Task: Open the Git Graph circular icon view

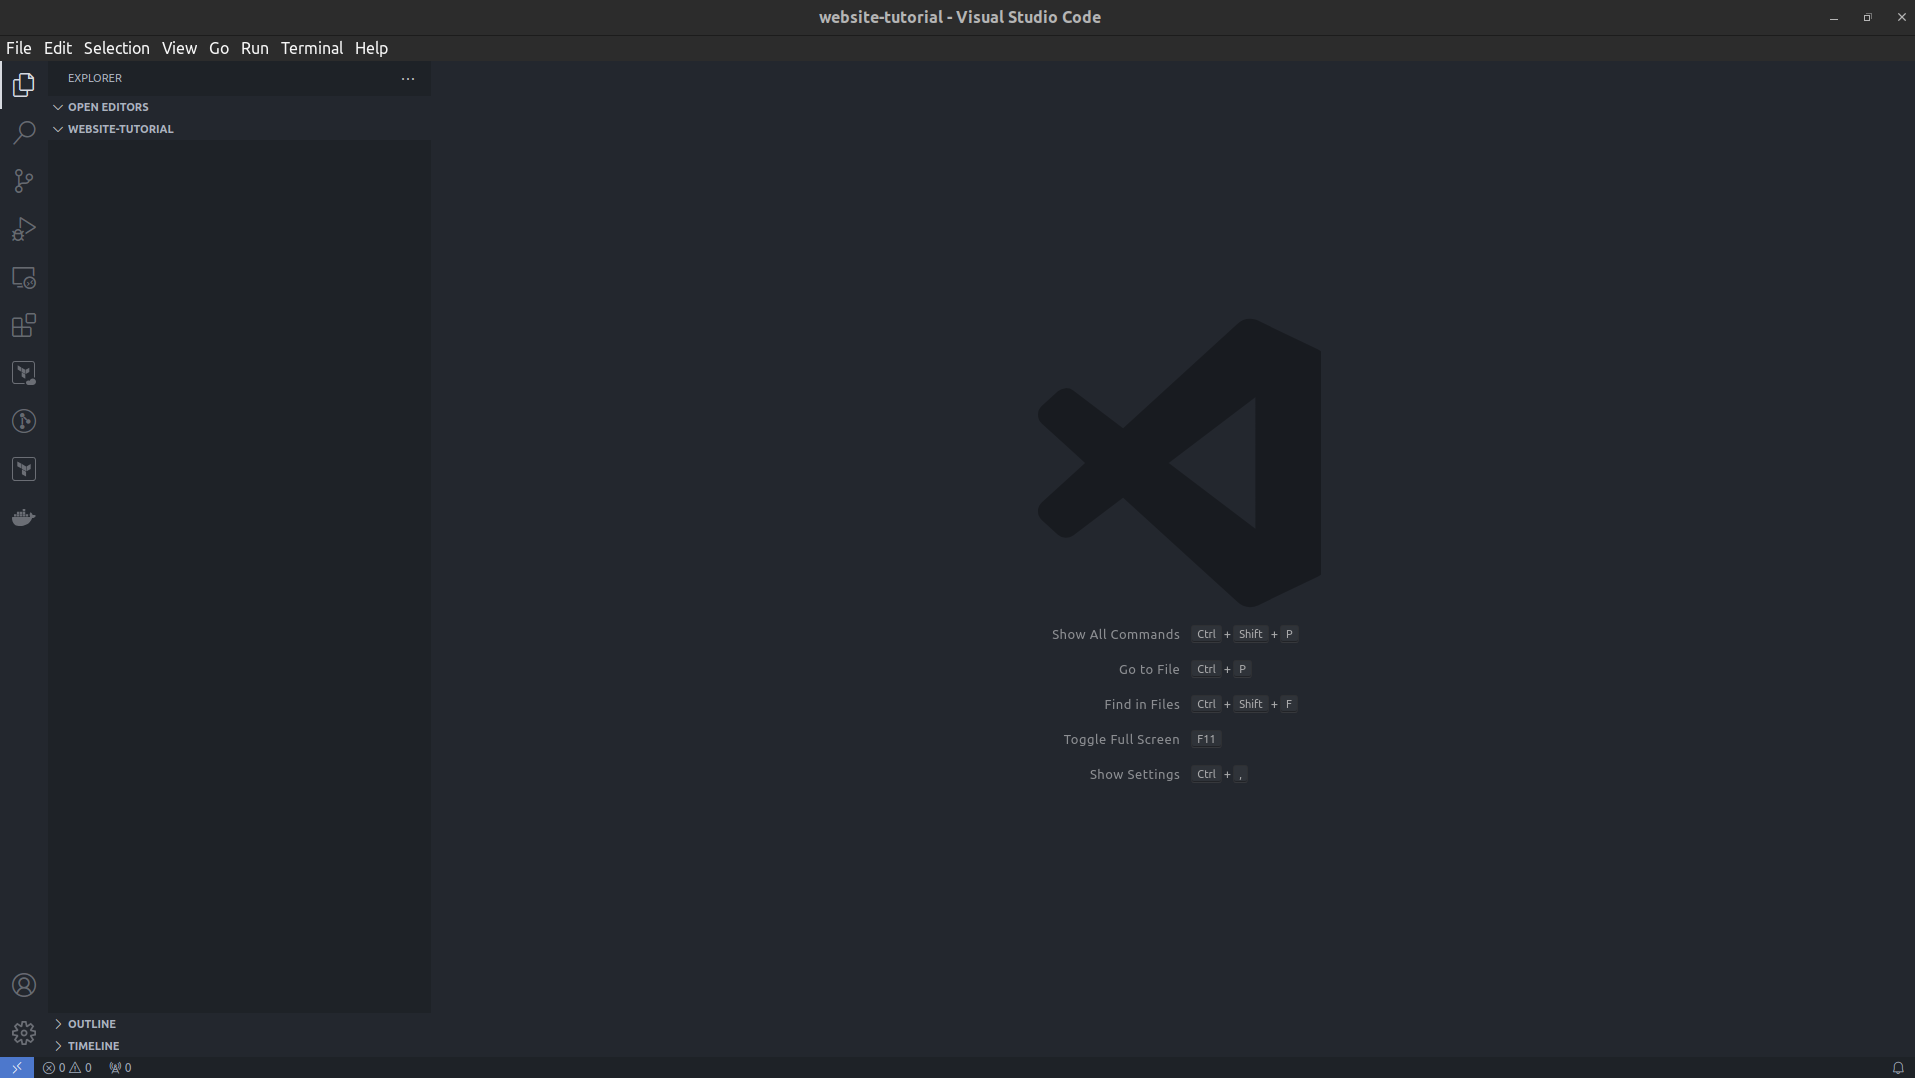Action: point(24,421)
